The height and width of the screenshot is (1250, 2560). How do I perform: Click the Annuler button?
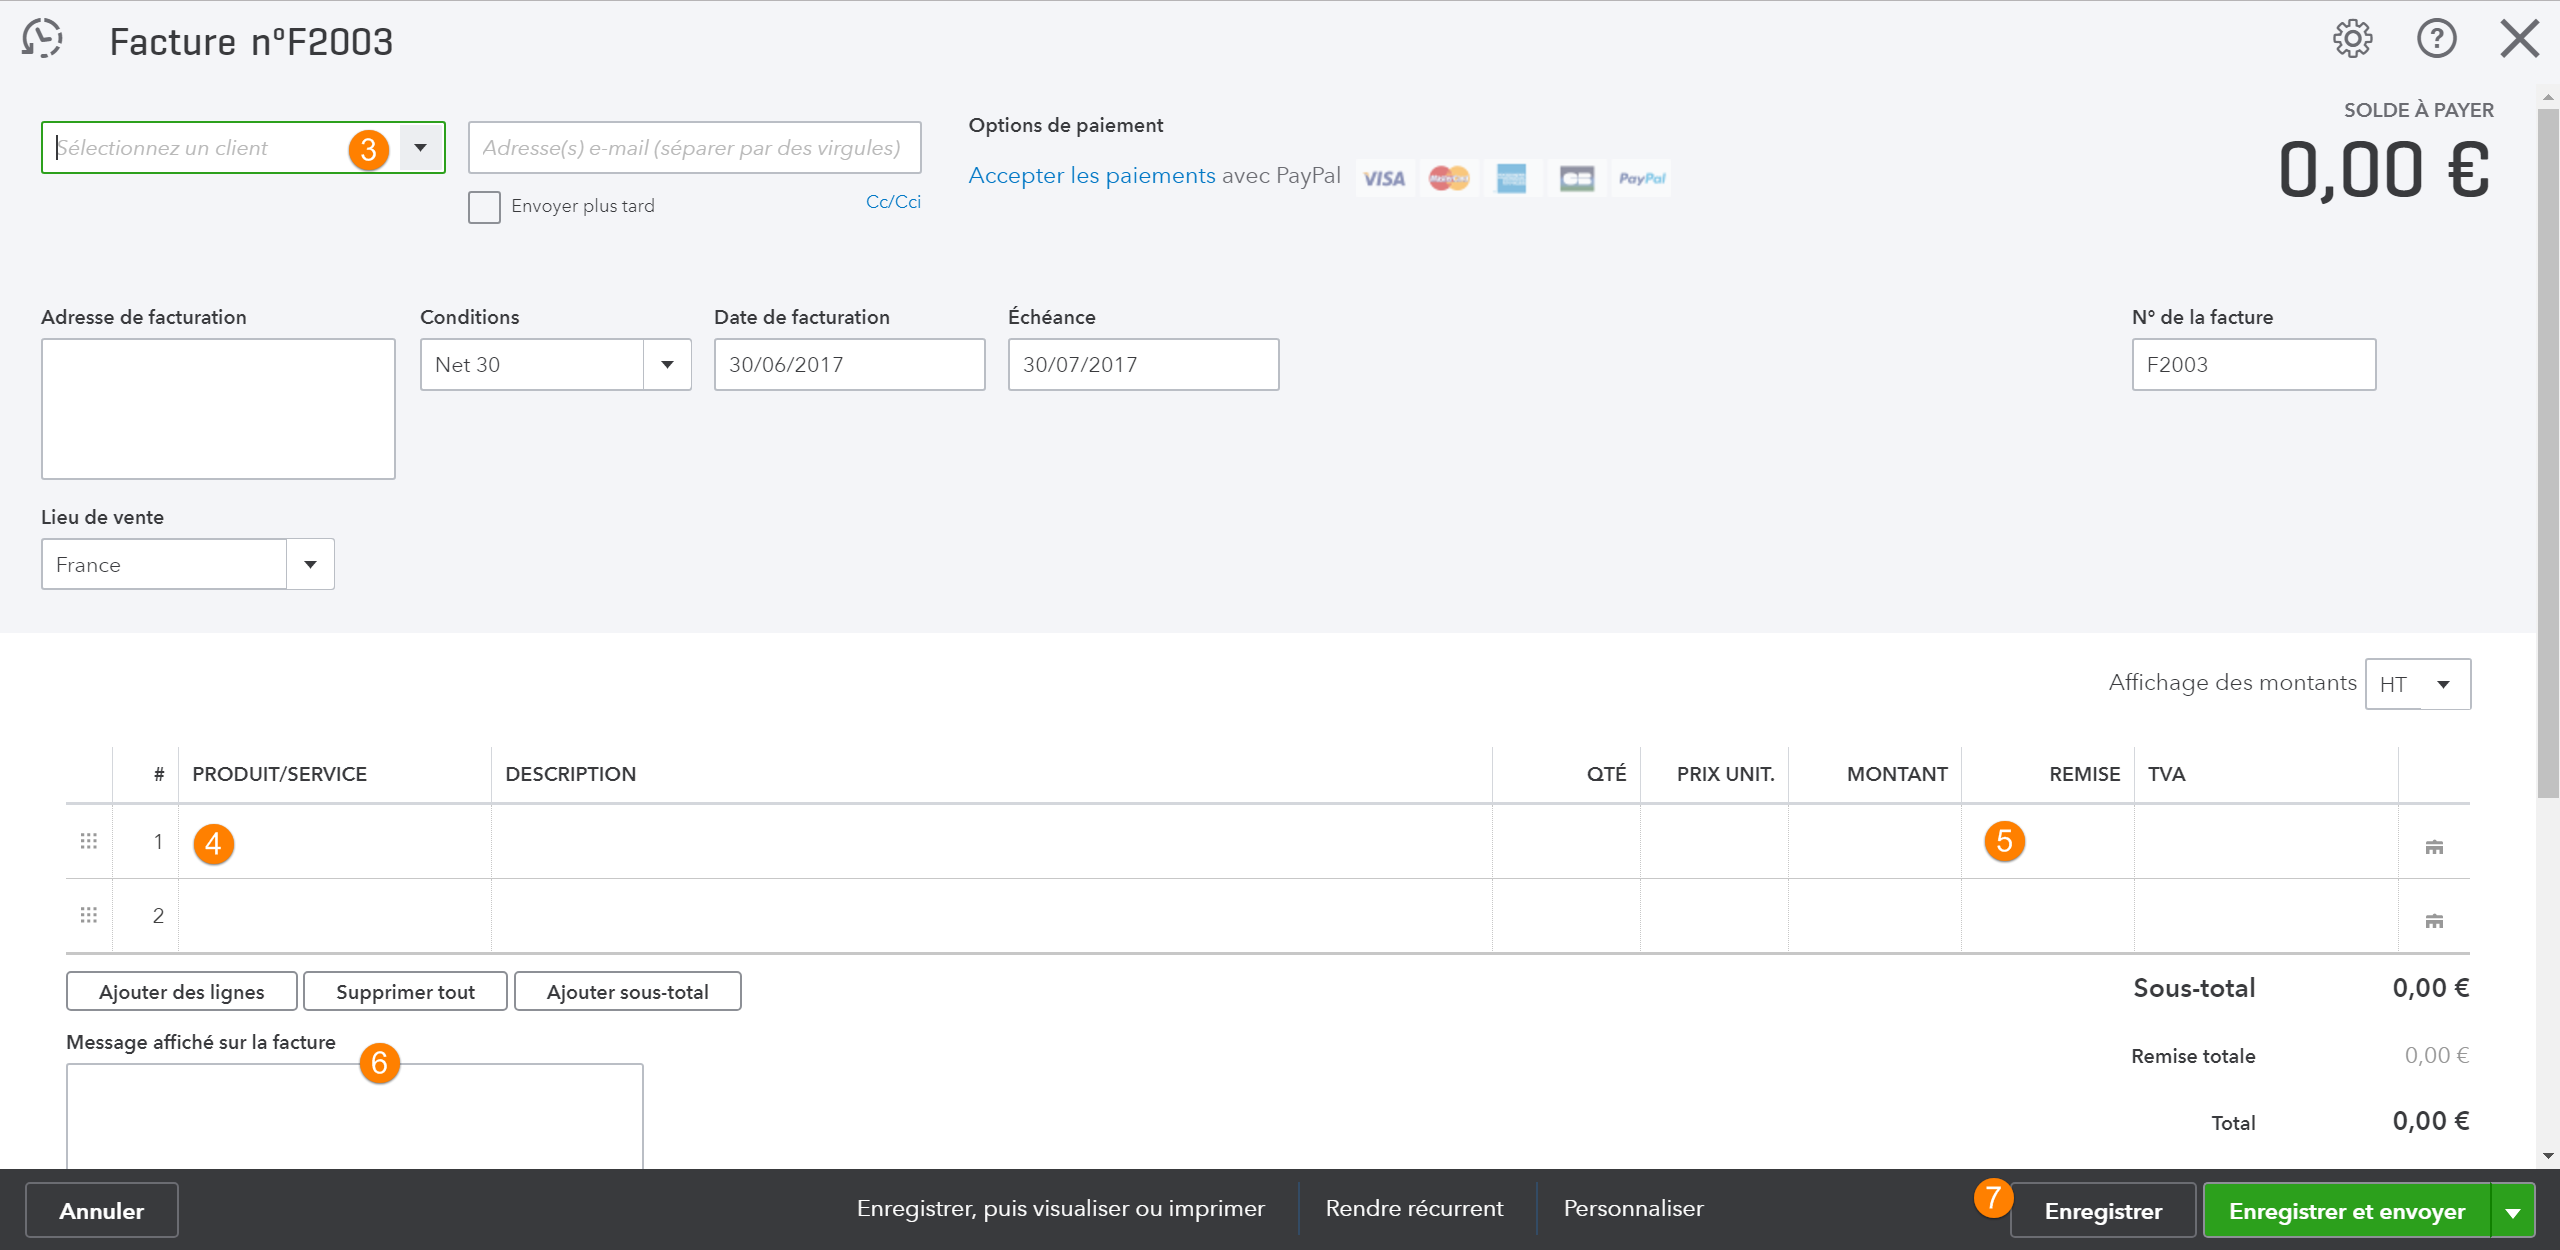tap(102, 1211)
